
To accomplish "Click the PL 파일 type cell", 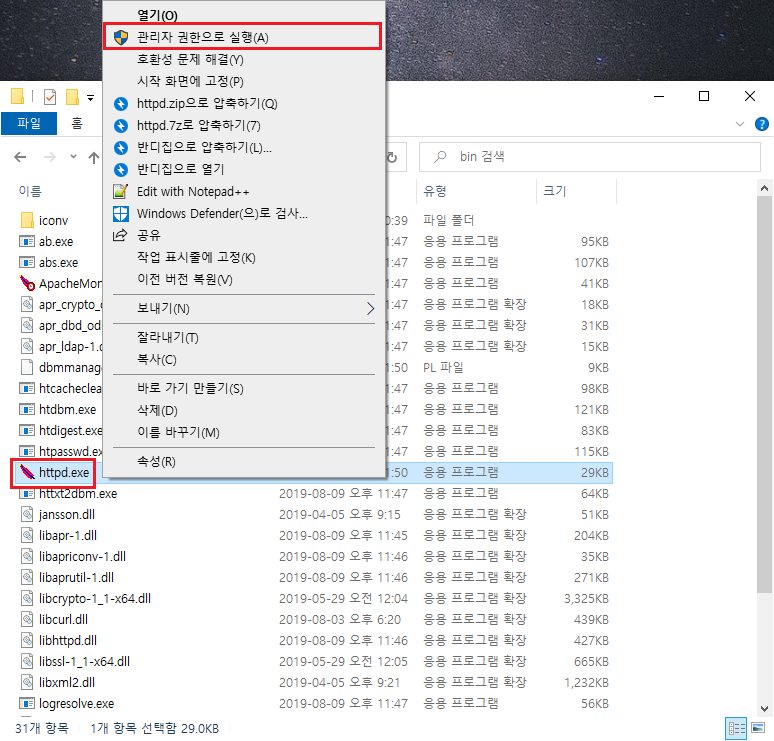I will tap(443, 368).
